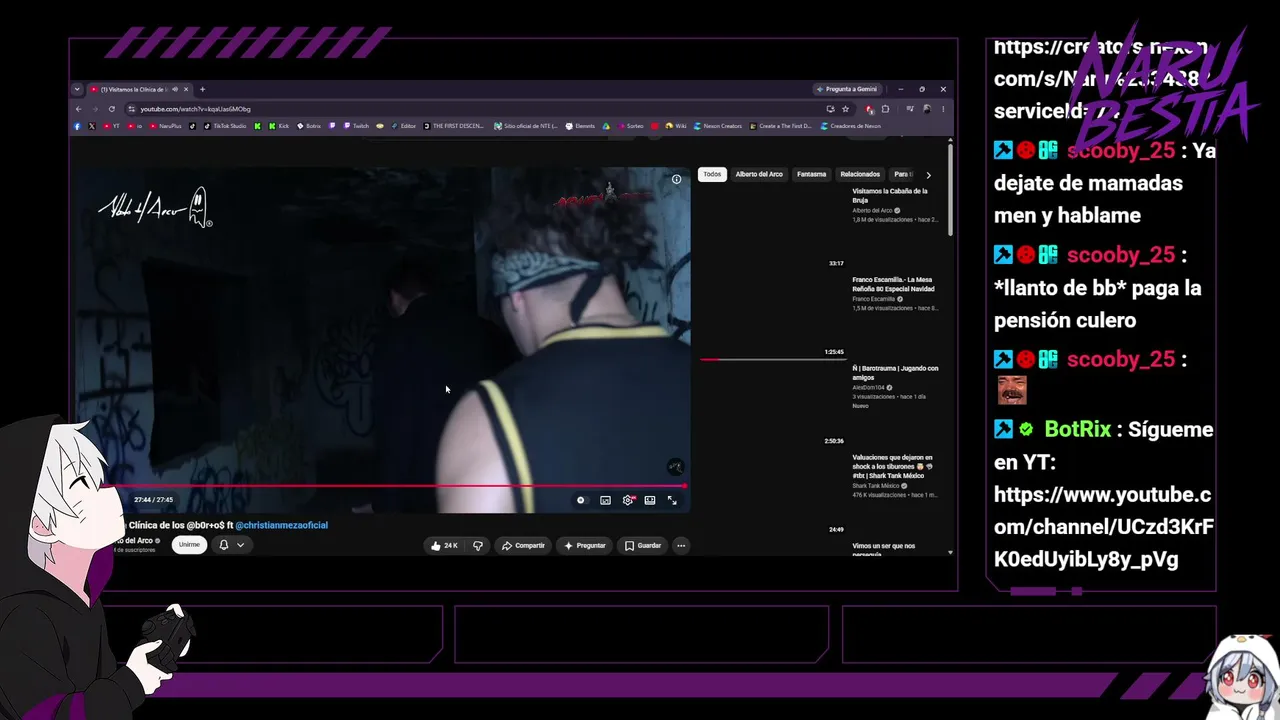This screenshot has height=720, width=1280.
Task: Open the Create a The First D... bookmark
Action: tap(780, 126)
